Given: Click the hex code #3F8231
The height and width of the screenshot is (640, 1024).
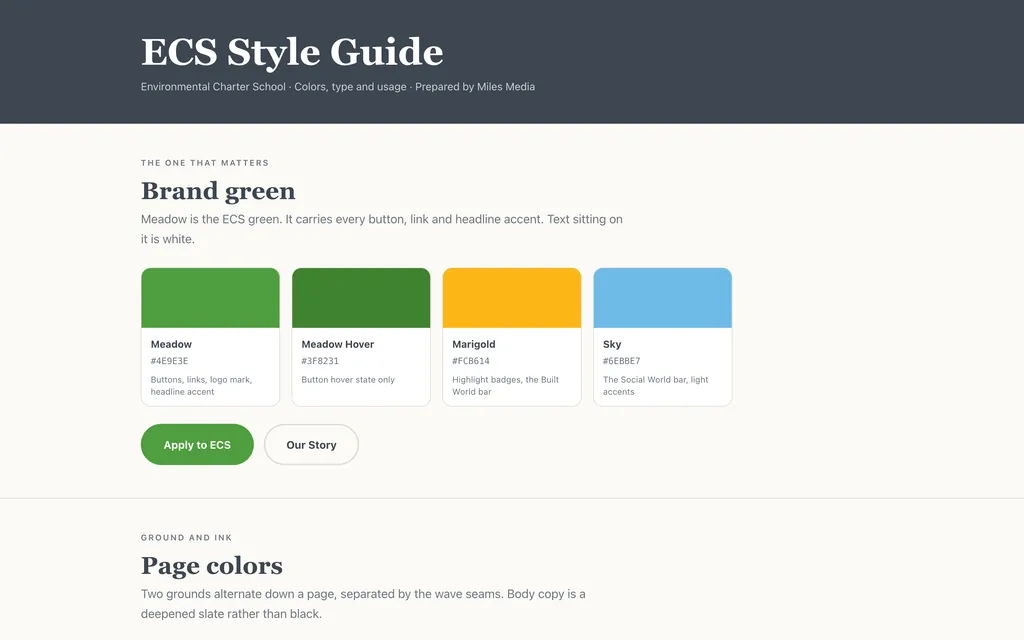Looking at the screenshot, I should [320, 360].
